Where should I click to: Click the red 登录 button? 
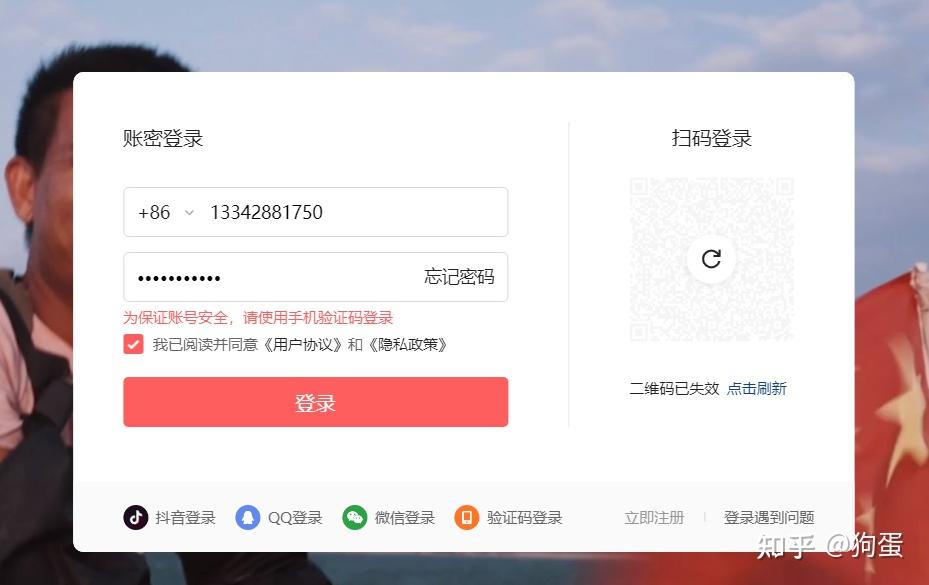(x=316, y=402)
